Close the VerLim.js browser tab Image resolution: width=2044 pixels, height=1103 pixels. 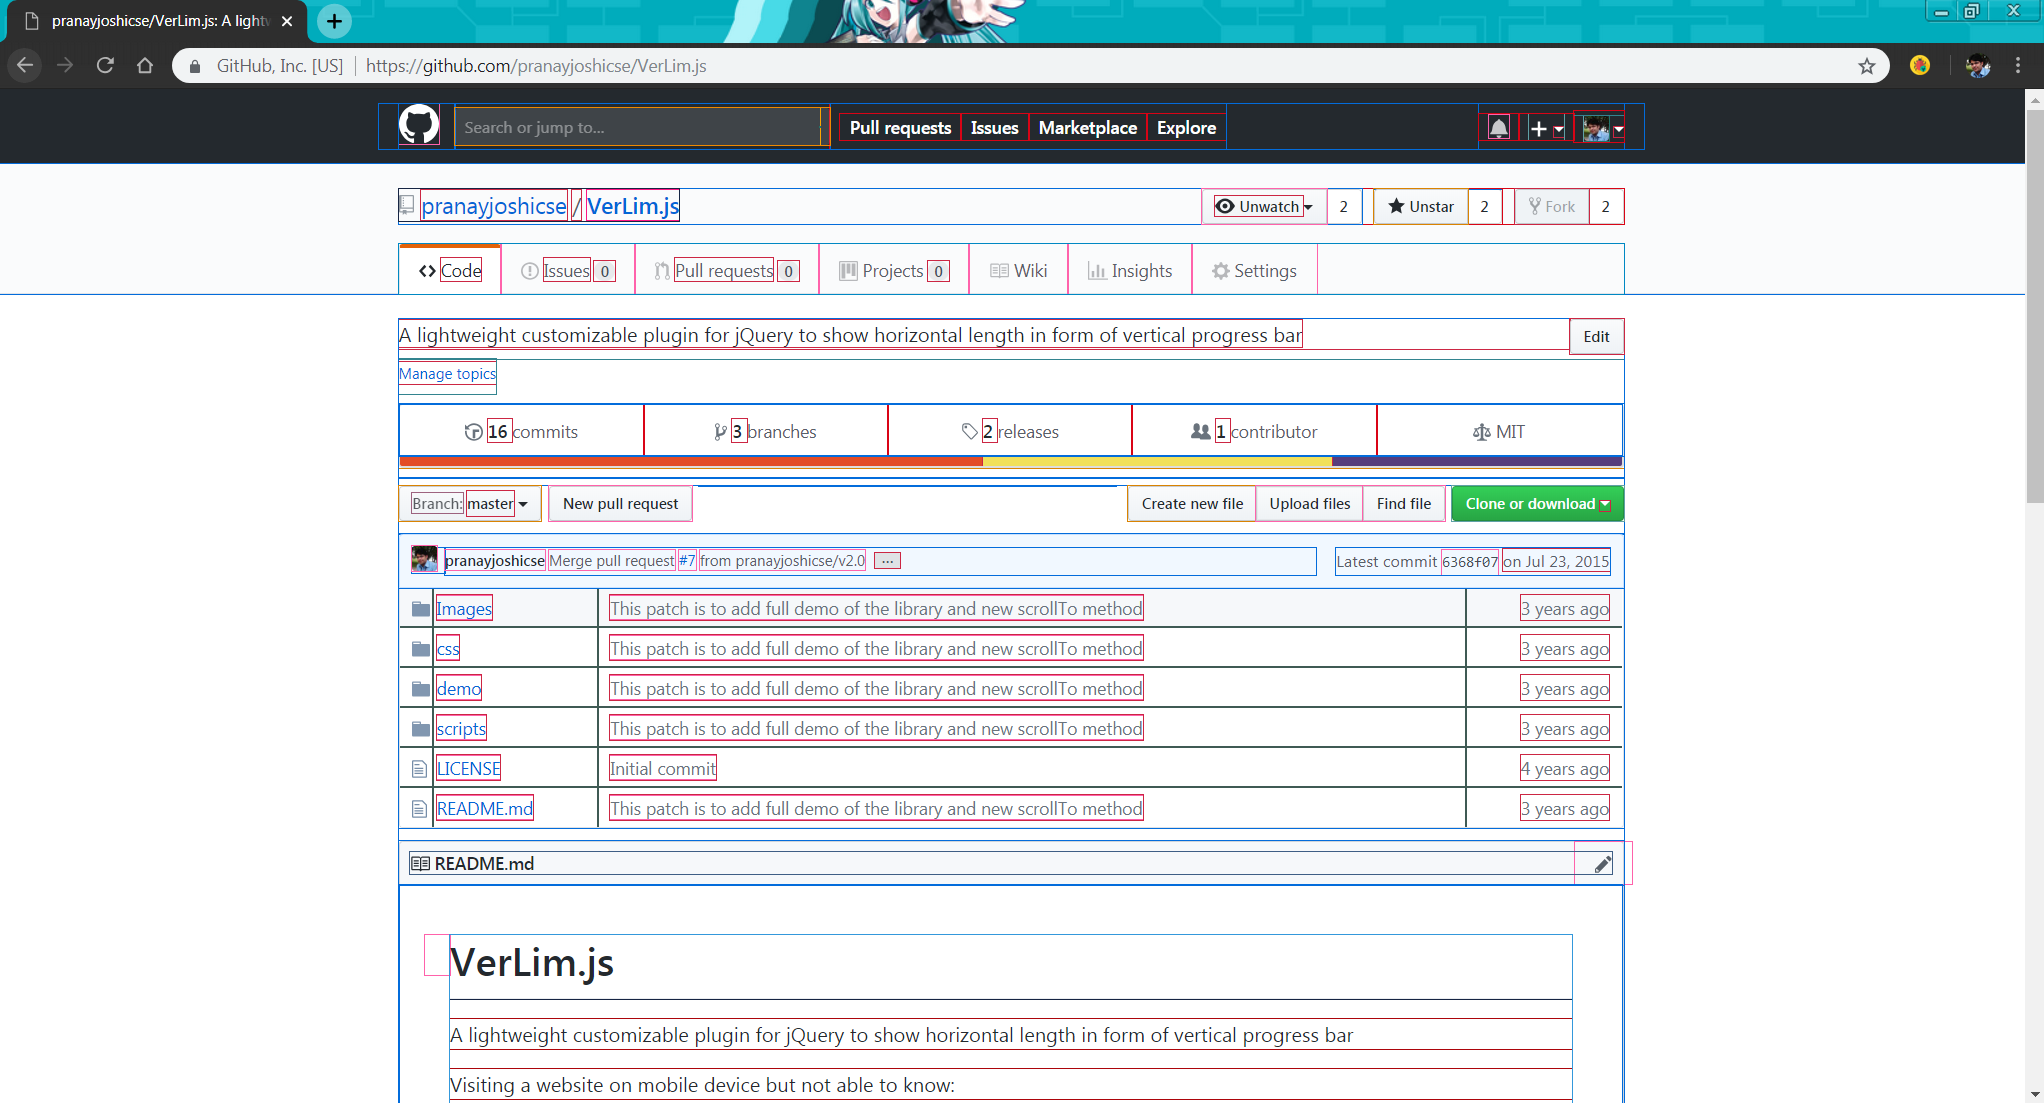(287, 21)
